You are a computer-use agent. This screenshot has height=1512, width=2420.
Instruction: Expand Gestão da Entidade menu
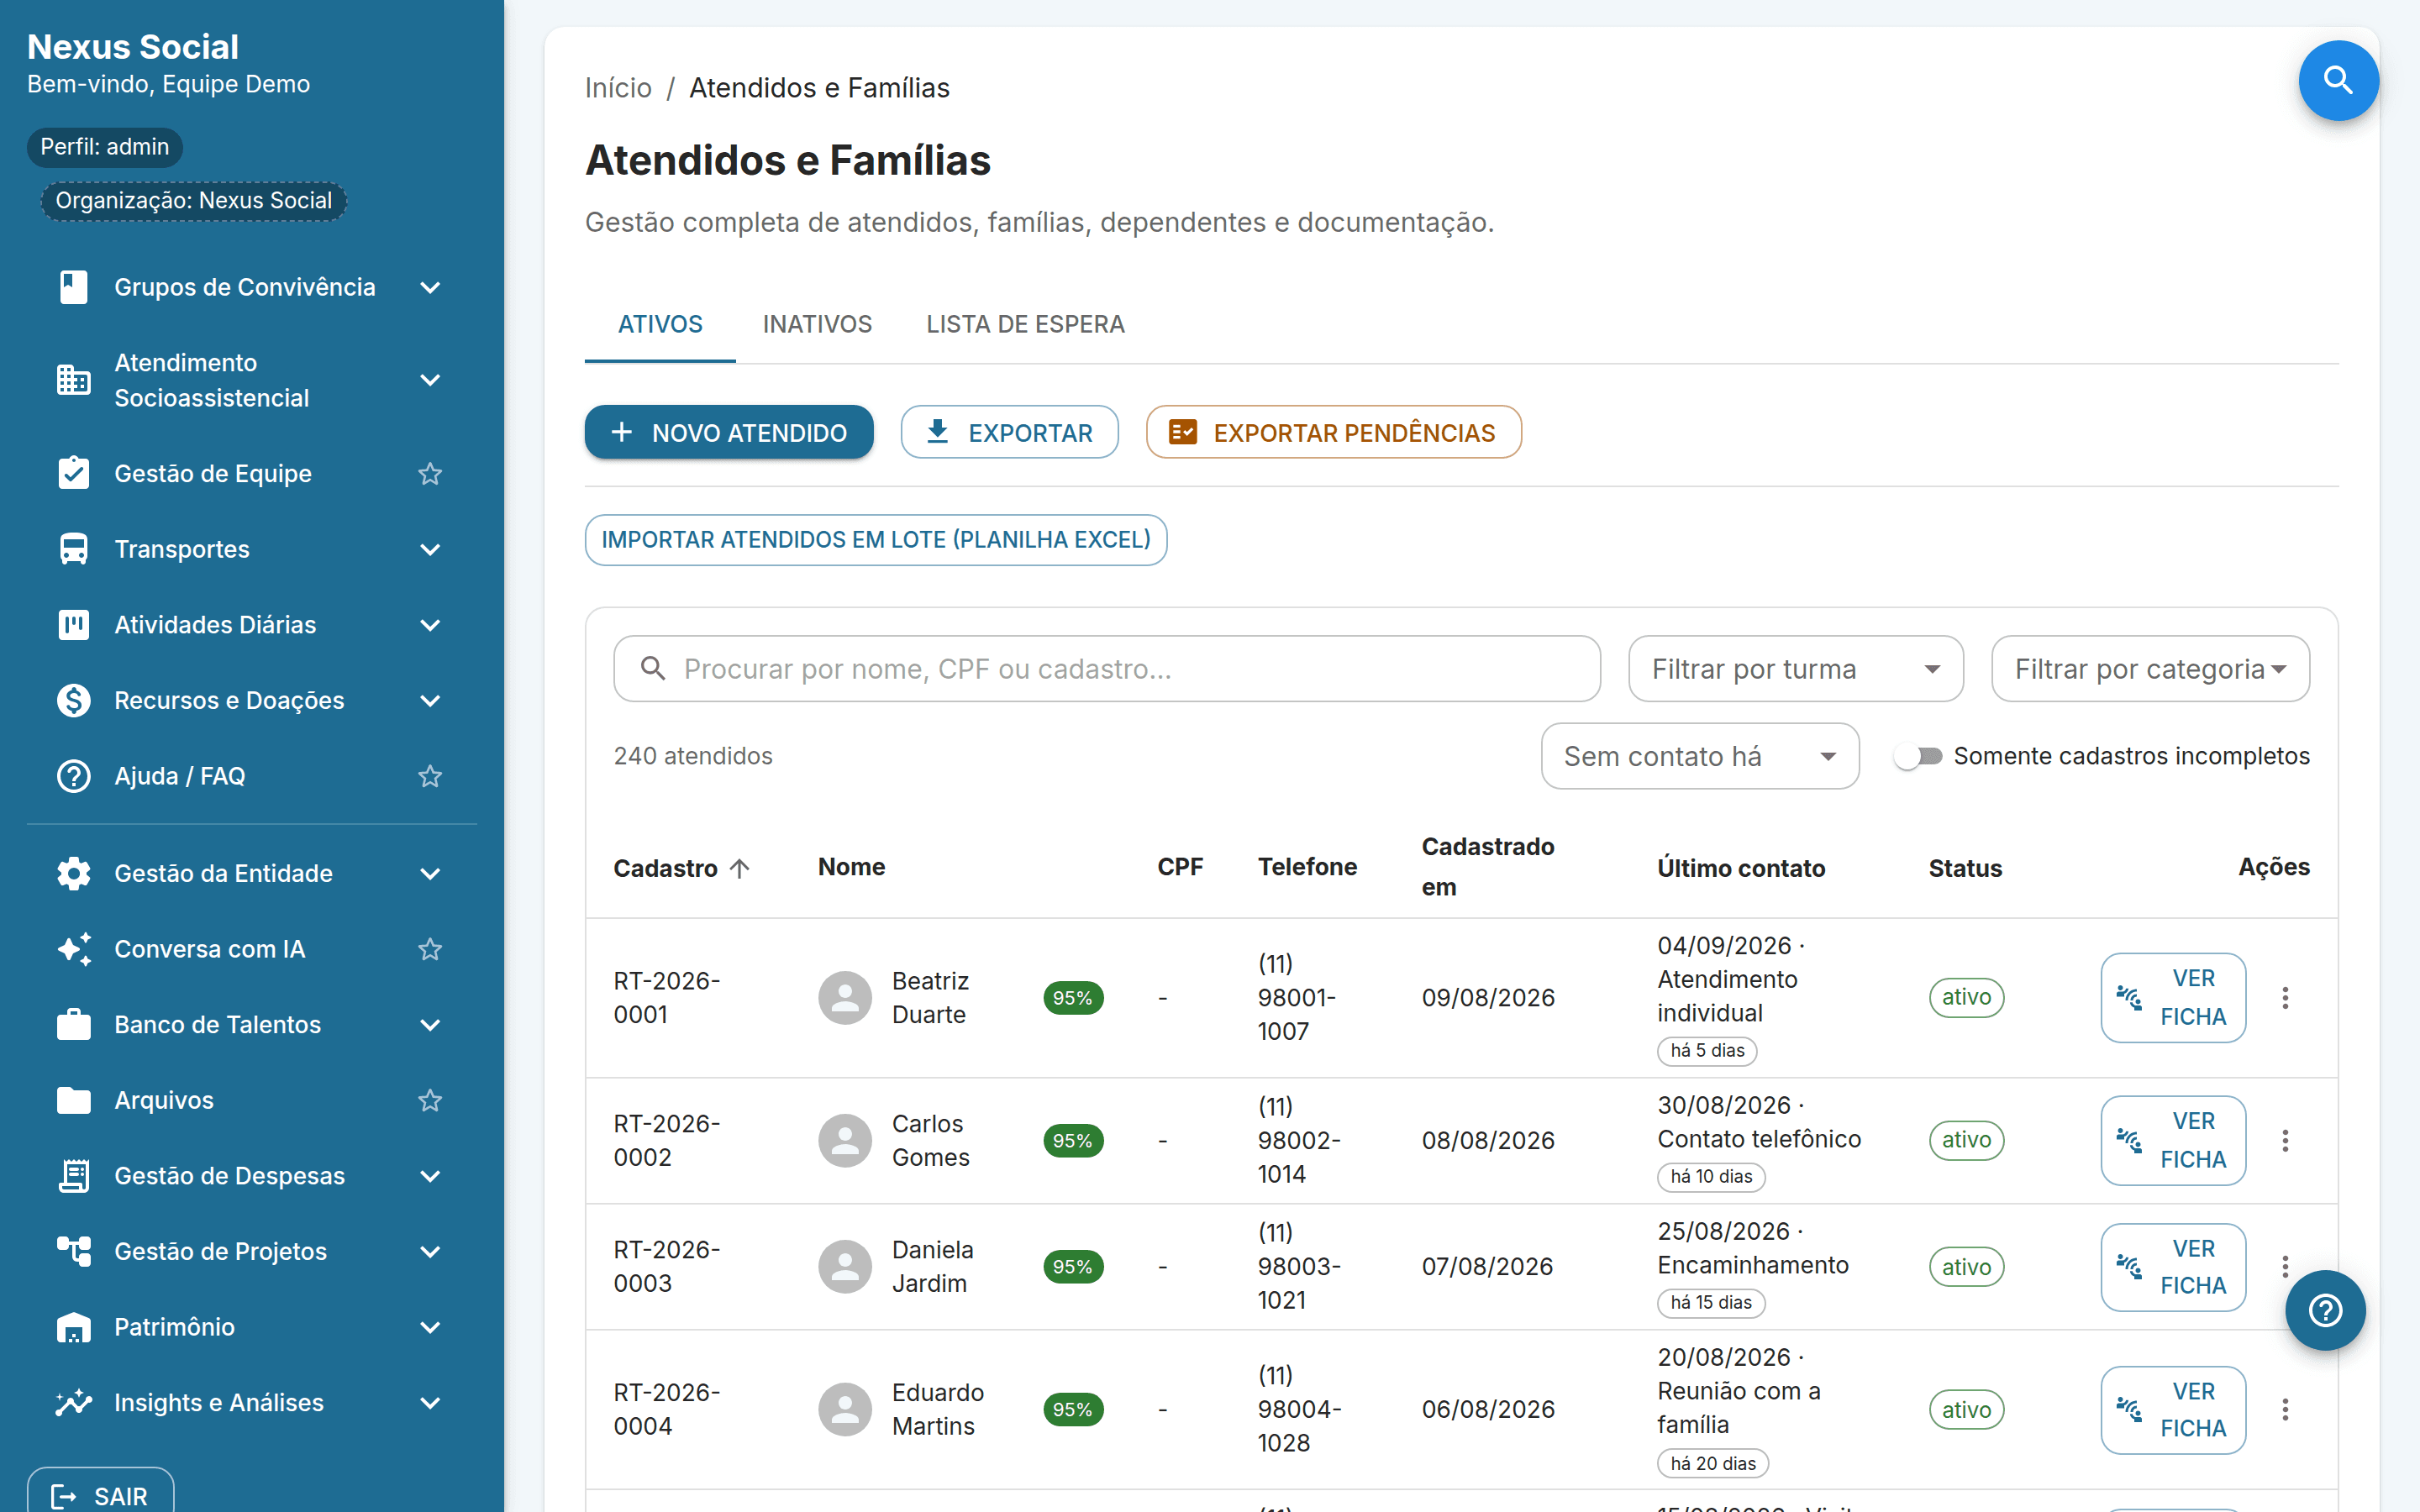click(x=430, y=873)
